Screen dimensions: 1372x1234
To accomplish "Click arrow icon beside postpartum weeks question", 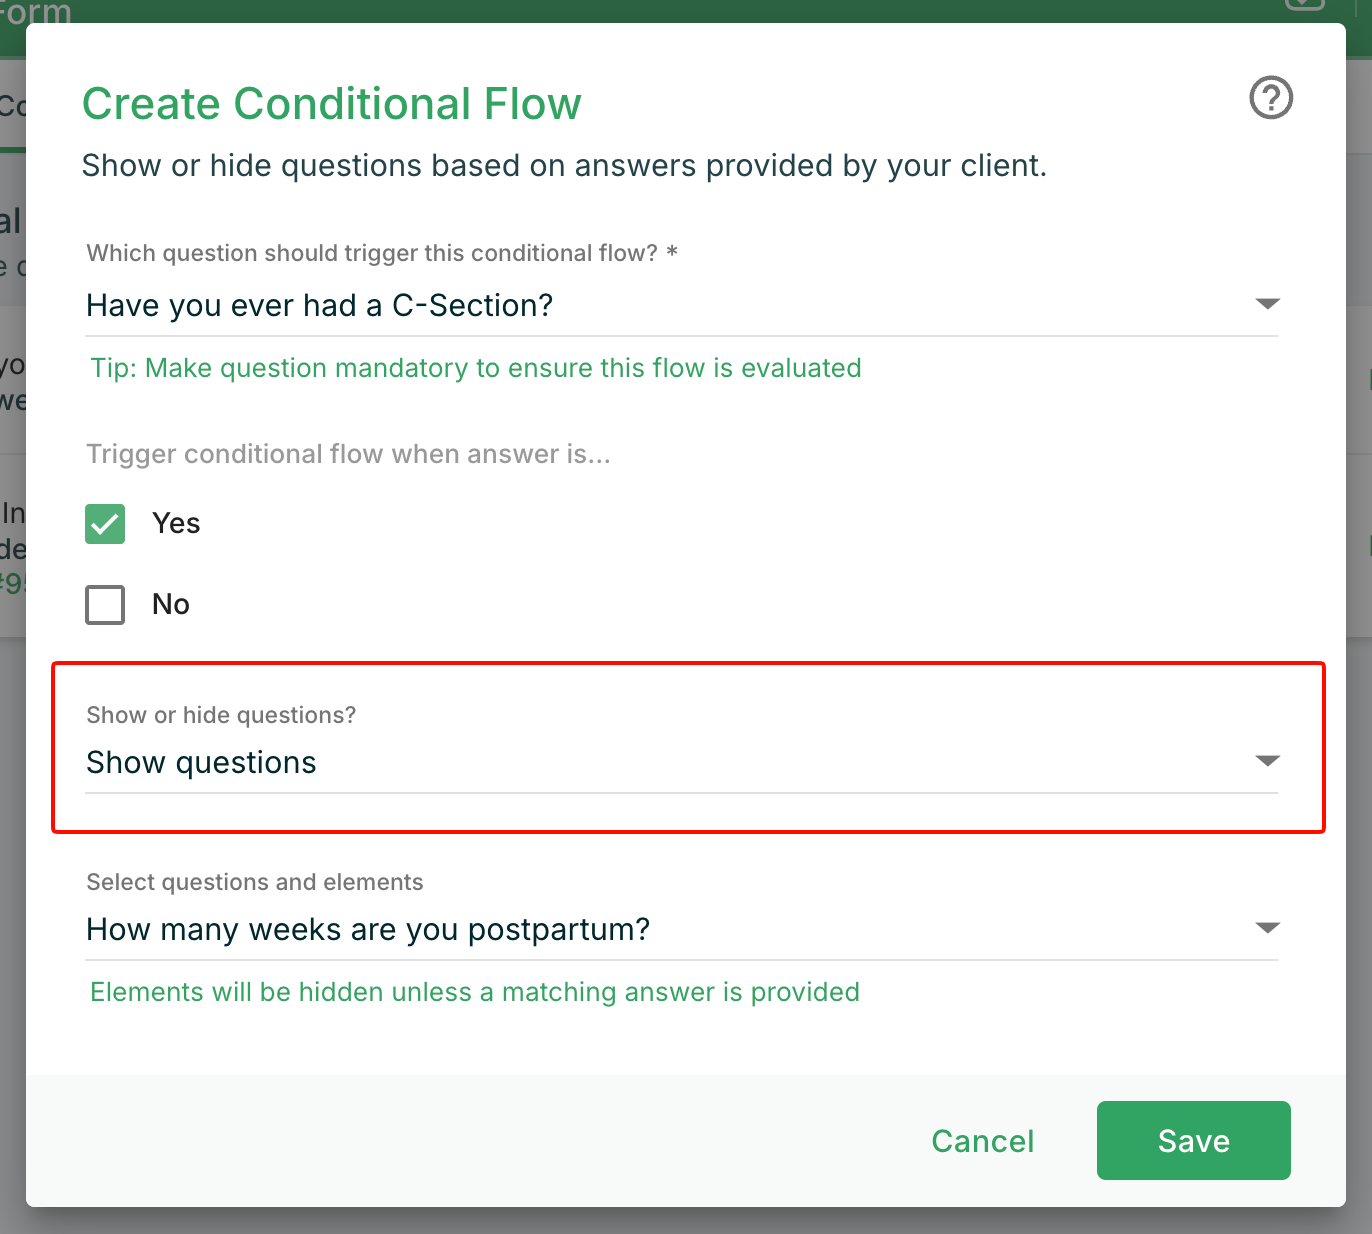I will (x=1267, y=929).
